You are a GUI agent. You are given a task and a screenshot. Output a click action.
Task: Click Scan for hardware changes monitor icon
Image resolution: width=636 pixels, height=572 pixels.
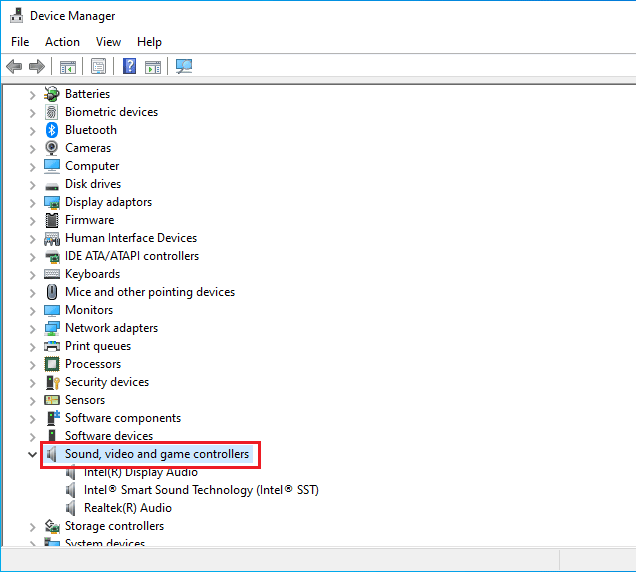click(x=184, y=66)
